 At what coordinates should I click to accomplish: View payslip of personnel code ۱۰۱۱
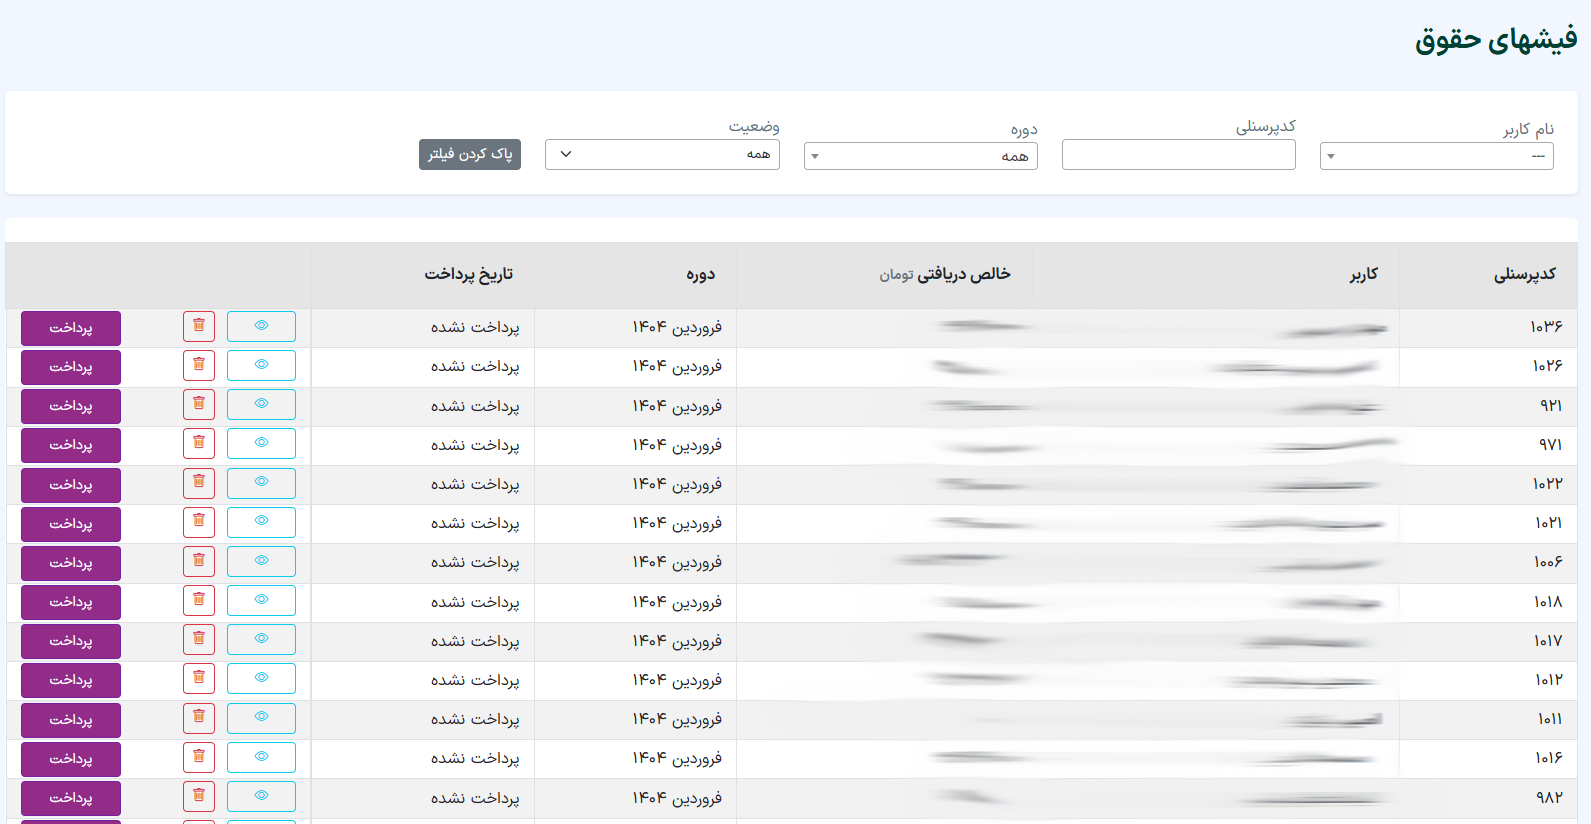point(261,718)
